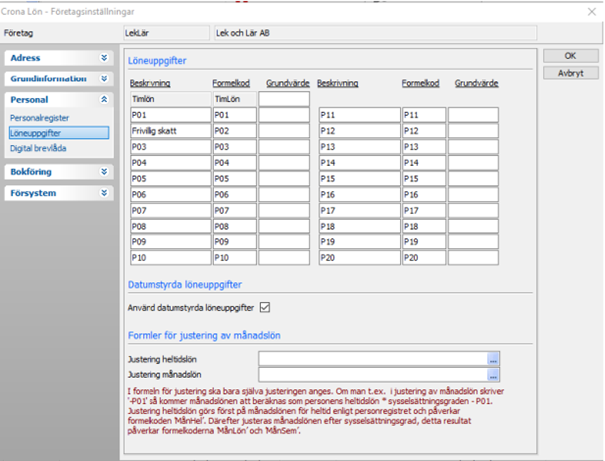Click the Justering månadslön text field
Screen dimensions: 605x461
coord(372,374)
